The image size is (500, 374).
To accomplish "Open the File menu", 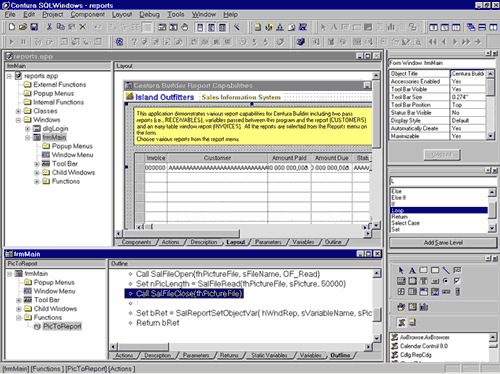I will (10, 14).
